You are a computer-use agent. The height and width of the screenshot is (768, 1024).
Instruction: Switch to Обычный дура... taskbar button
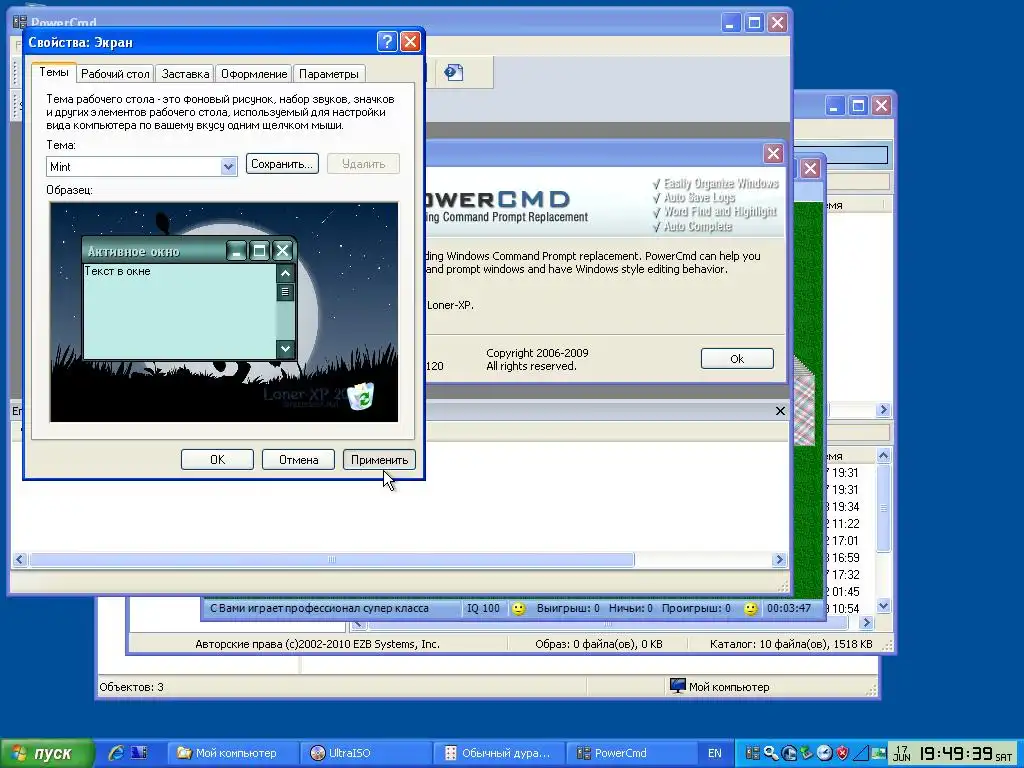[499, 753]
